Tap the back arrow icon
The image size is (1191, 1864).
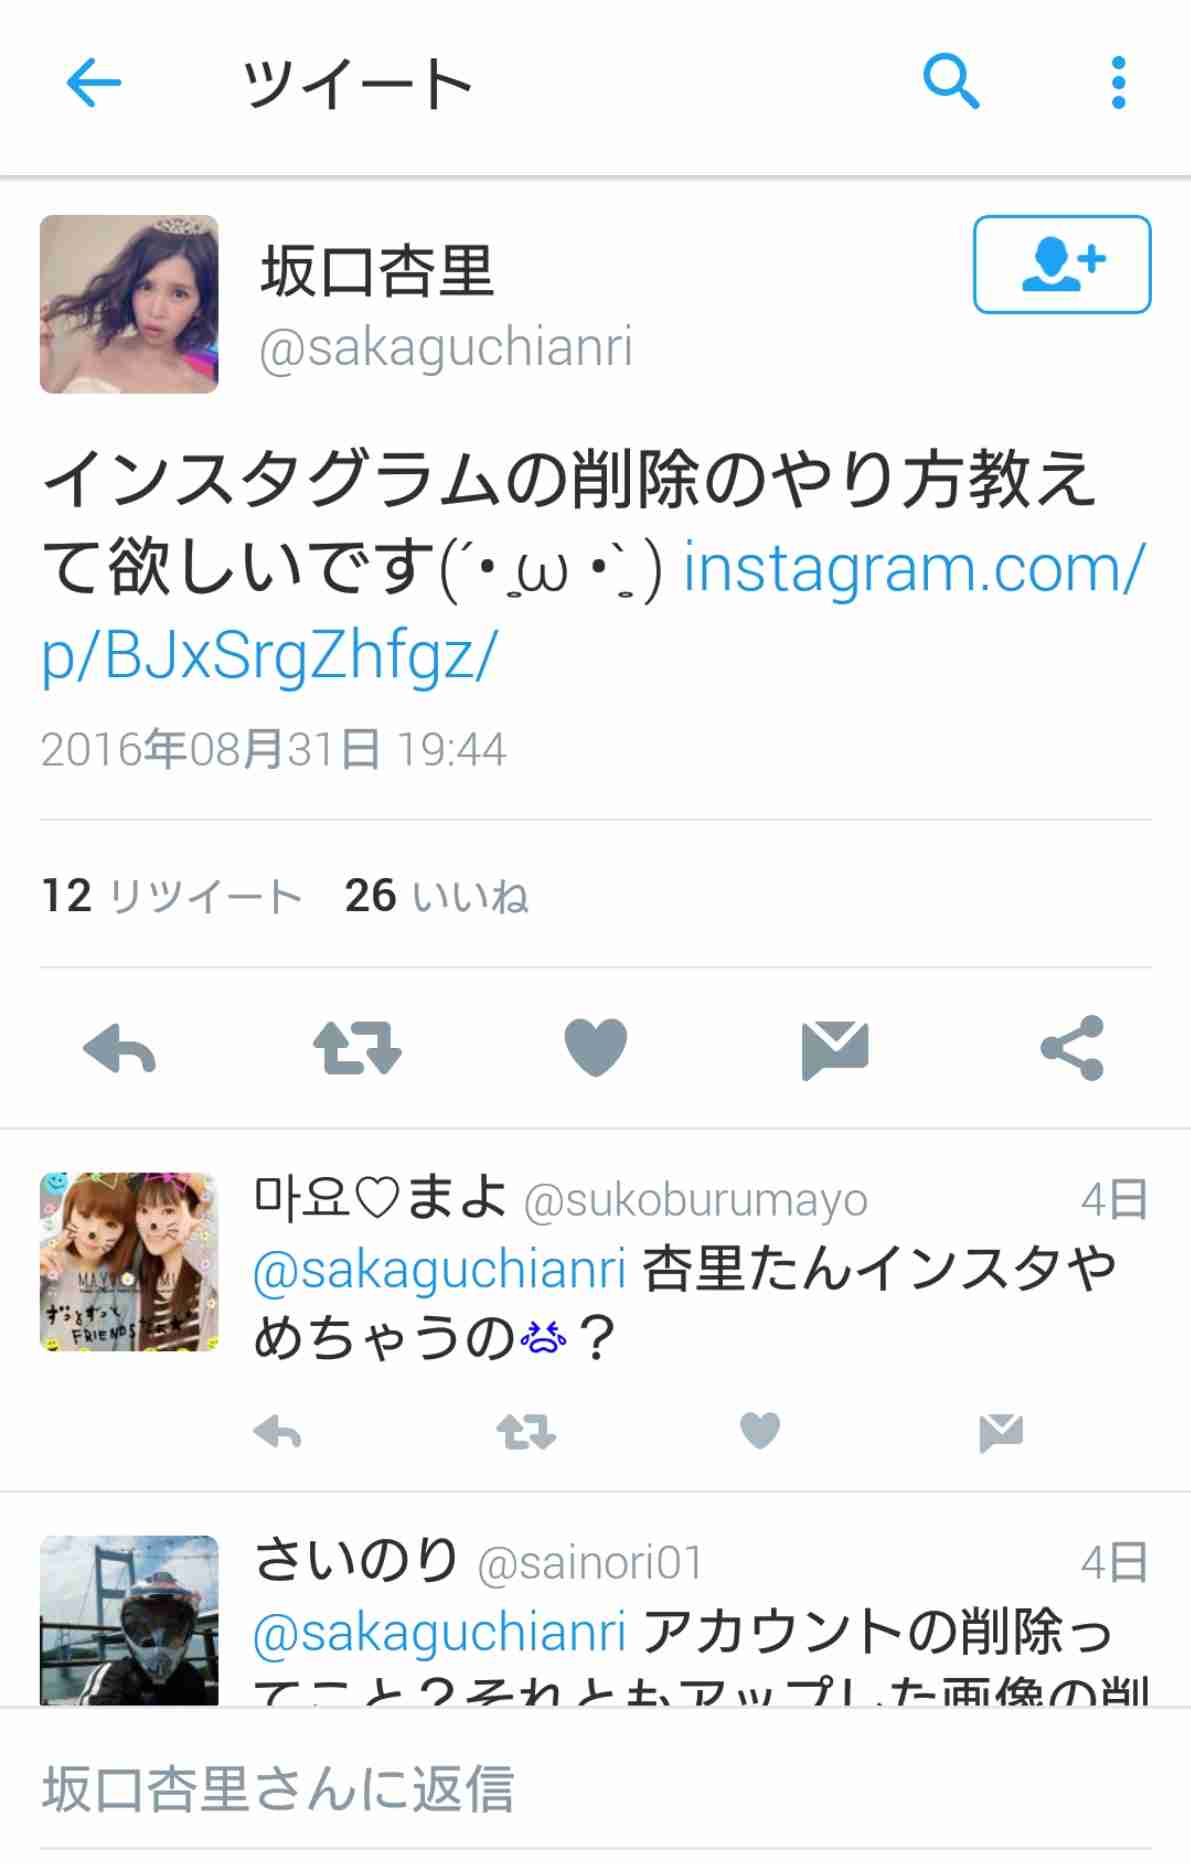tap(93, 82)
